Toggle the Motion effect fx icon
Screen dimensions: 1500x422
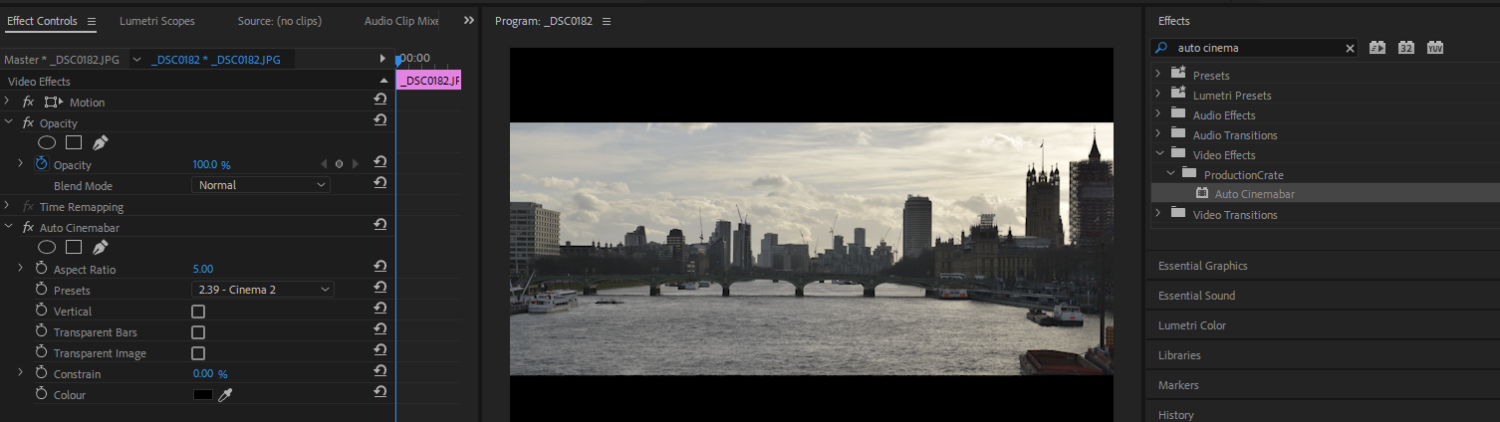point(28,102)
